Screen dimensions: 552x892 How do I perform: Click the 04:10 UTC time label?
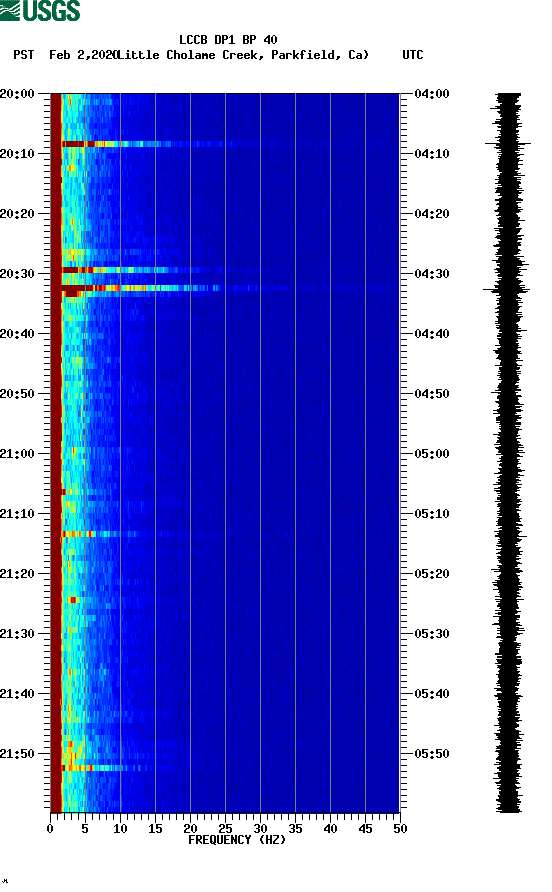[432, 154]
